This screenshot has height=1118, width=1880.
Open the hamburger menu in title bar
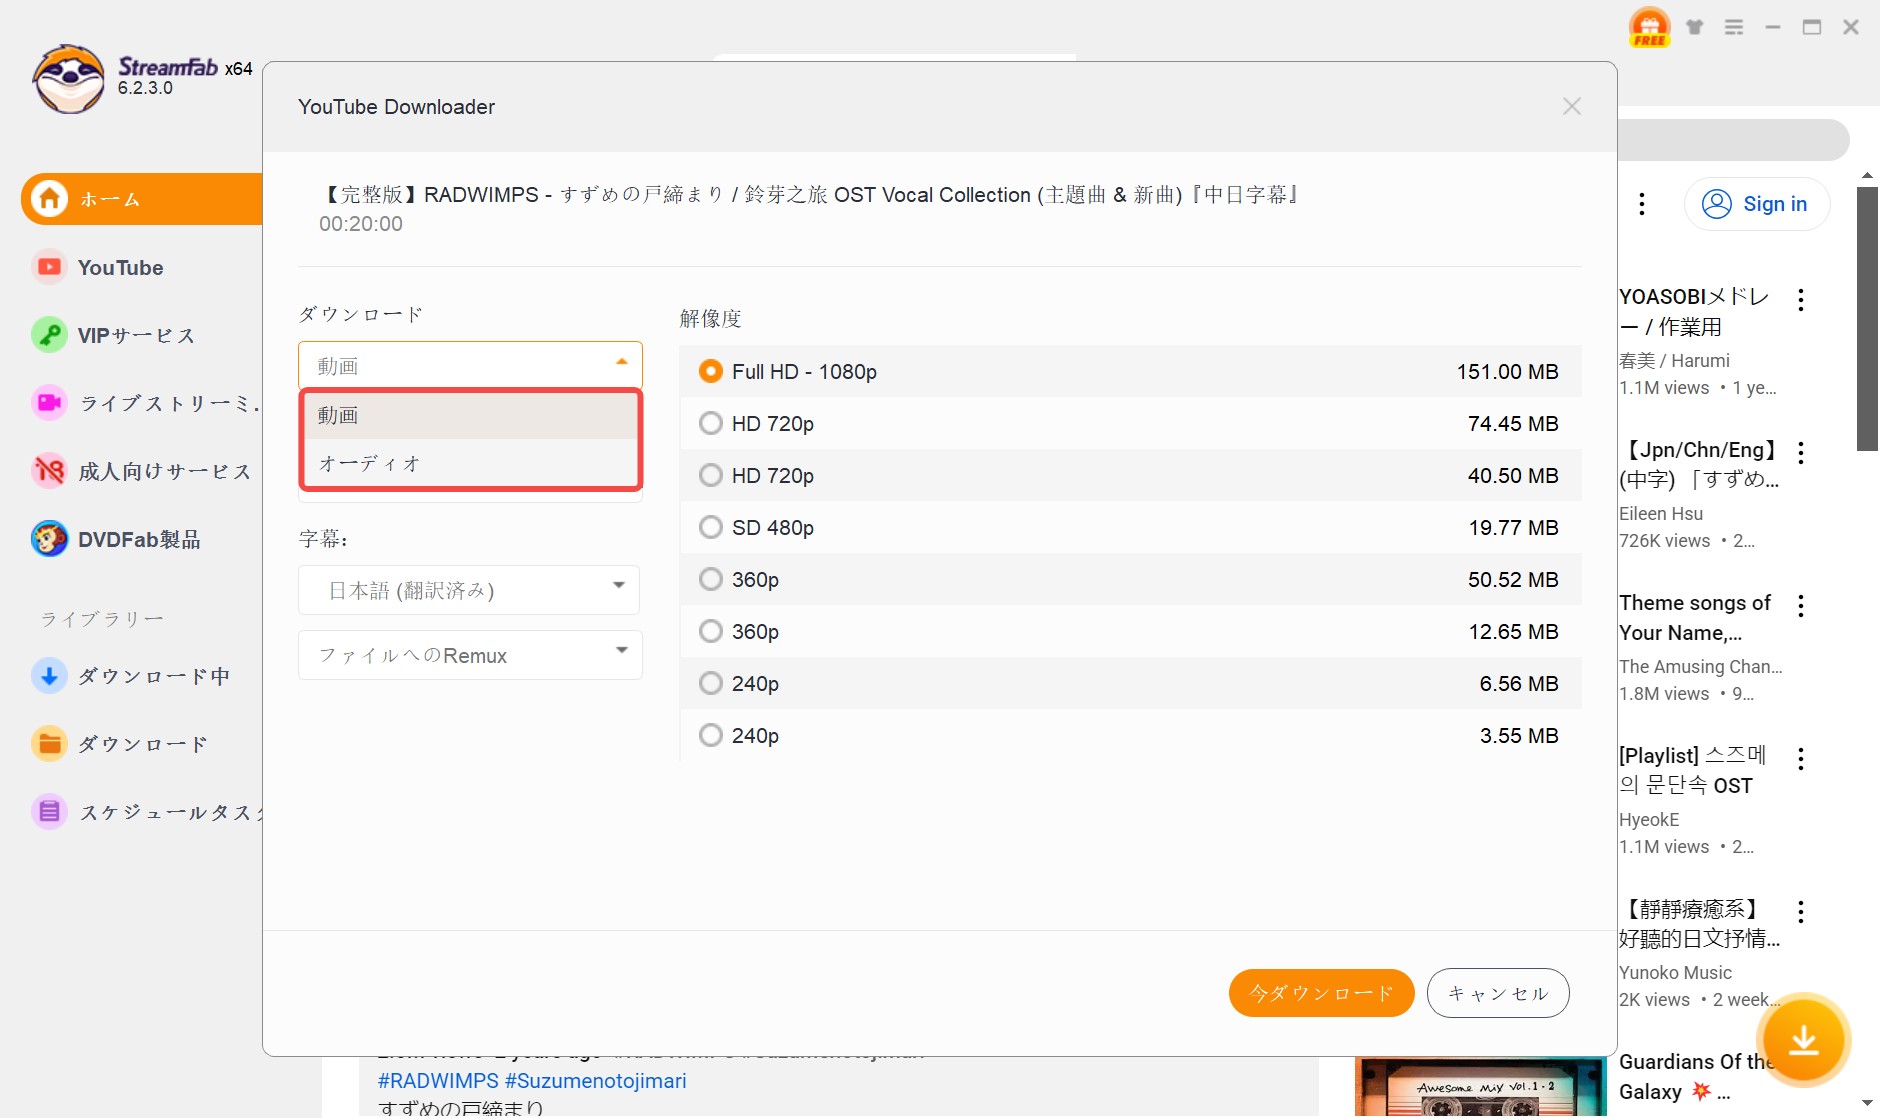pos(1734,27)
